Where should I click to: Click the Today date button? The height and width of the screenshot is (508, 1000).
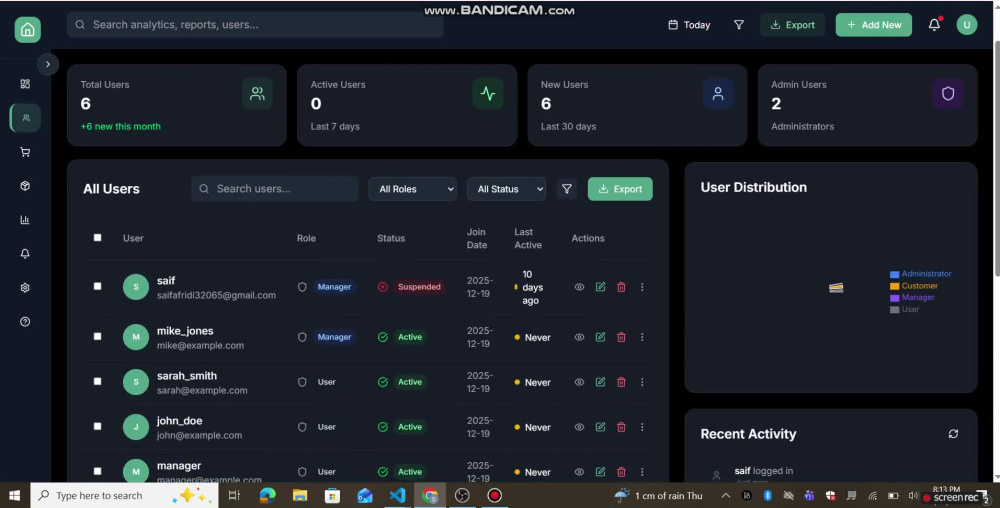point(689,25)
